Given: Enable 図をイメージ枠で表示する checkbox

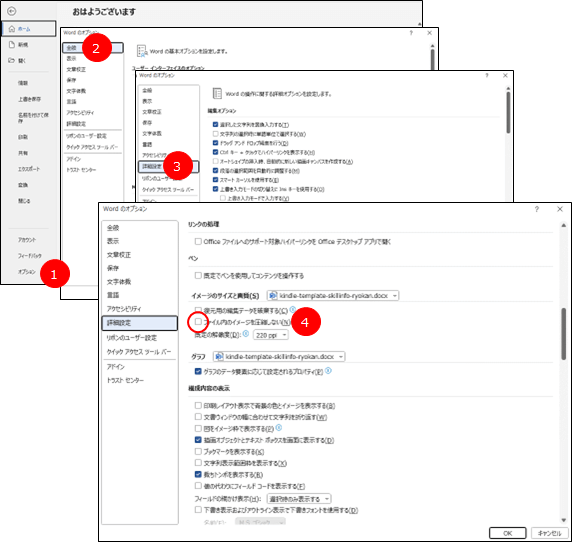Looking at the screenshot, I should point(198,428).
